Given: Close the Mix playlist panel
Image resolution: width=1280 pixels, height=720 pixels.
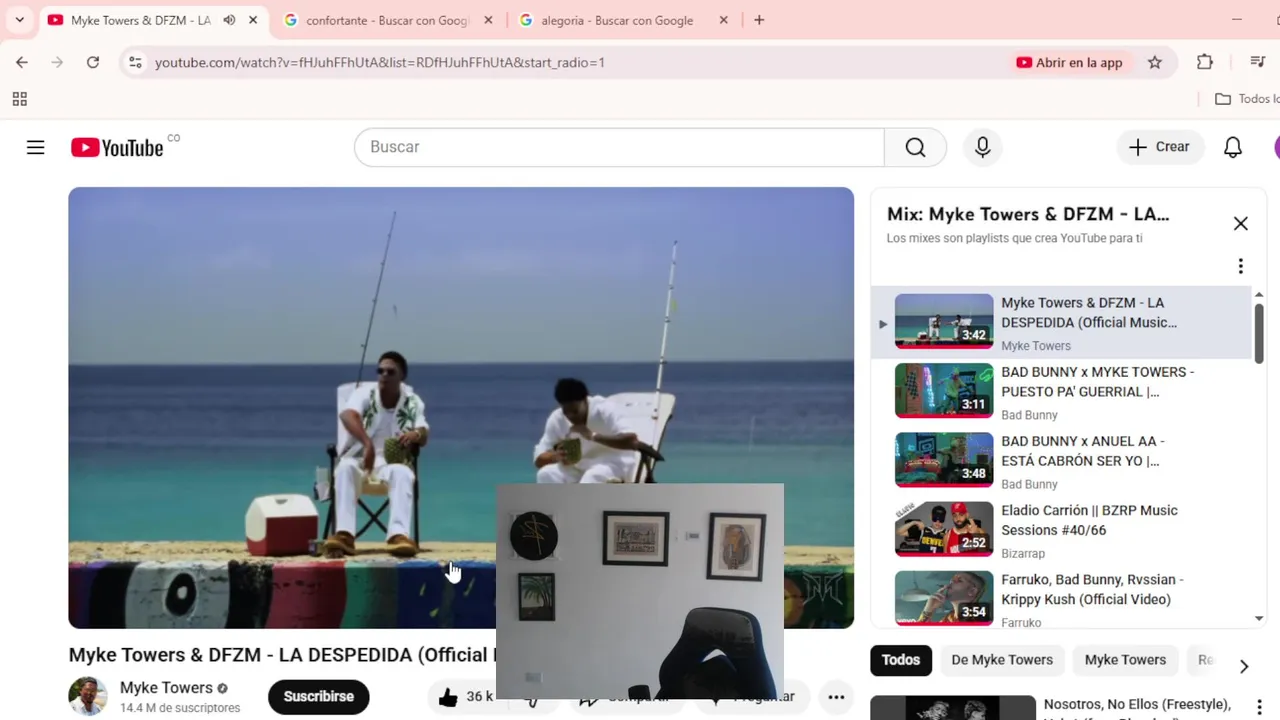Looking at the screenshot, I should (x=1241, y=224).
